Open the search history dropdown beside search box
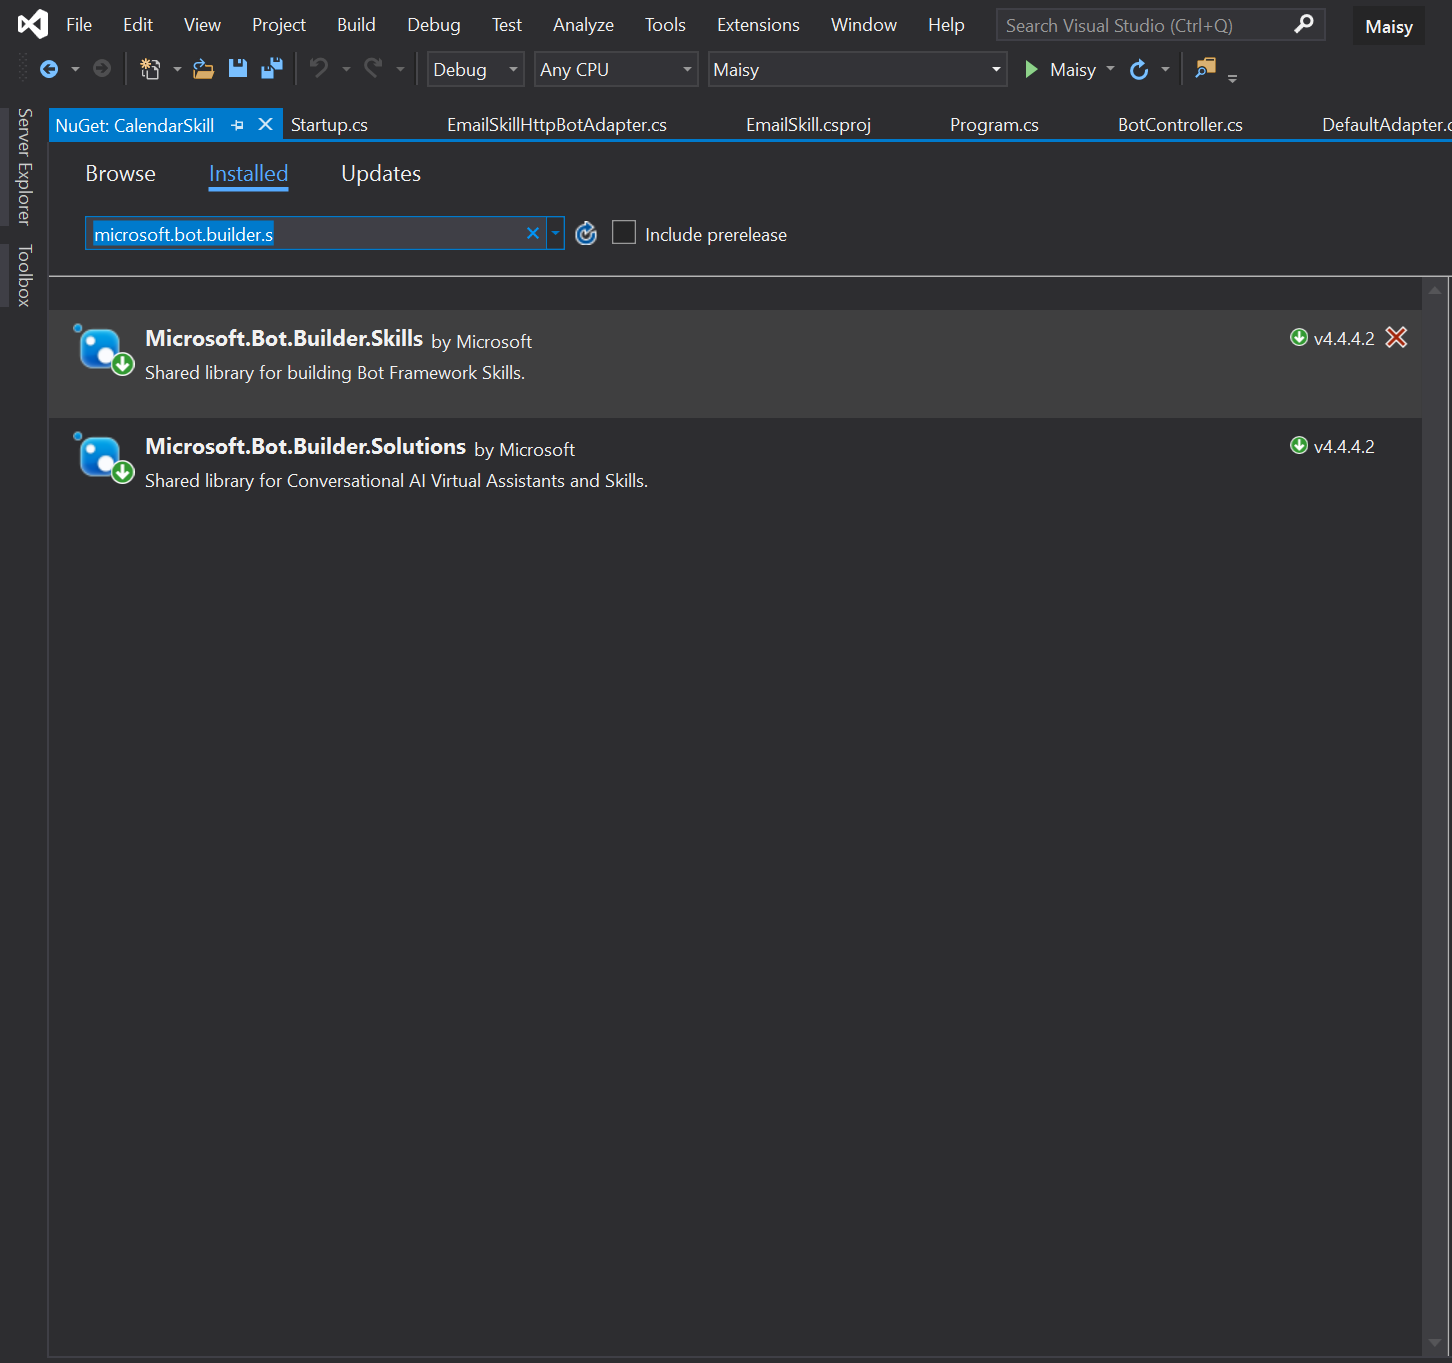 [555, 233]
